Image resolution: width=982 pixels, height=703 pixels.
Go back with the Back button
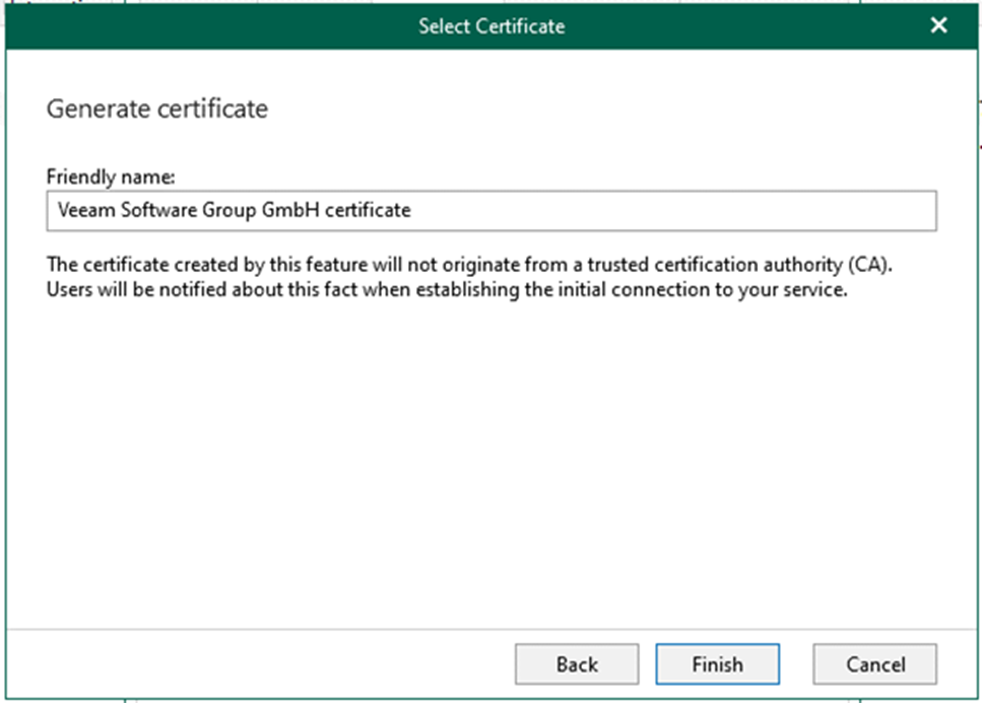(x=577, y=665)
